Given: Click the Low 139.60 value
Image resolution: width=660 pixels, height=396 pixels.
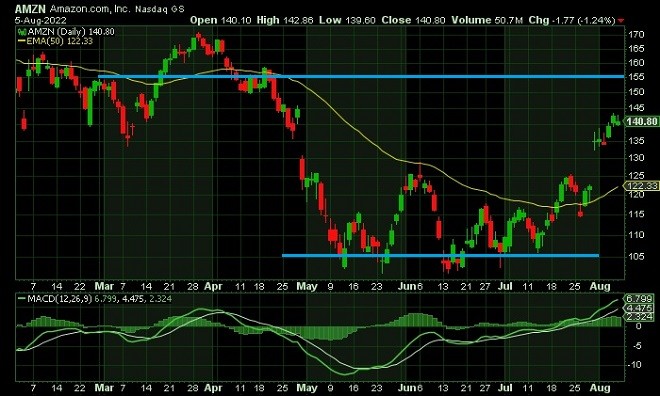Looking at the screenshot, I should pyautogui.click(x=347, y=20).
